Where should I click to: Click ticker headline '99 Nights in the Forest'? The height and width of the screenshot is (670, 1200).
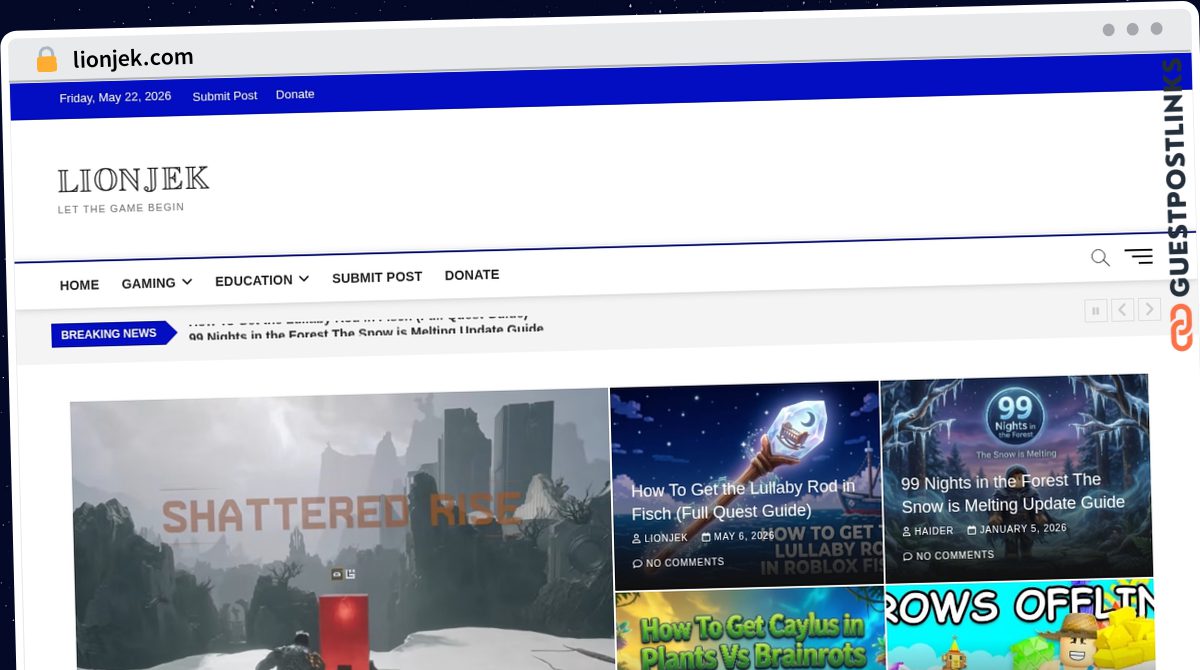pyautogui.click(x=366, y=331)
